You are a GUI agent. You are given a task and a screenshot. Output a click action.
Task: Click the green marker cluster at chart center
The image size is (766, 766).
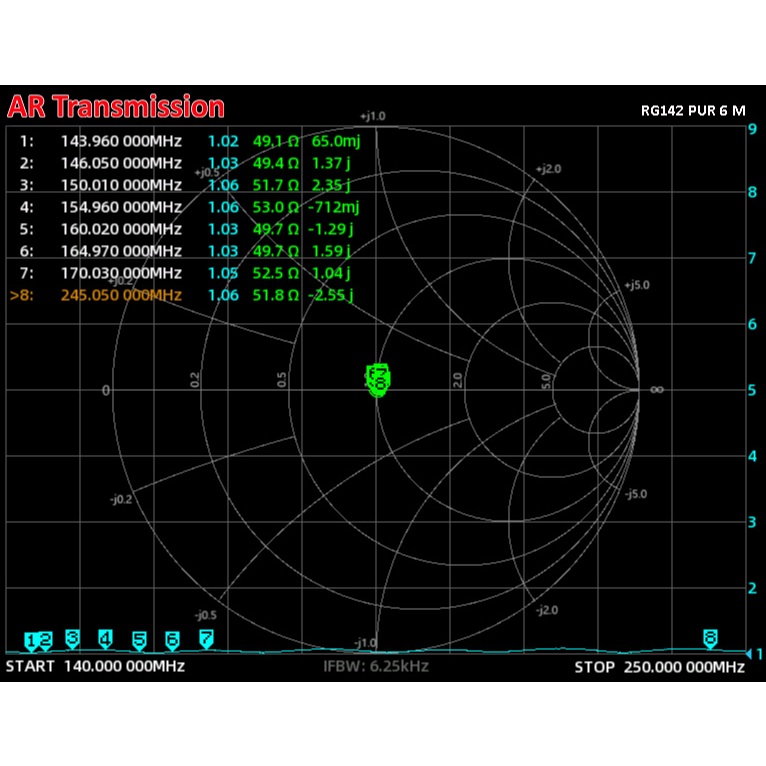click(x=378, y=380)
